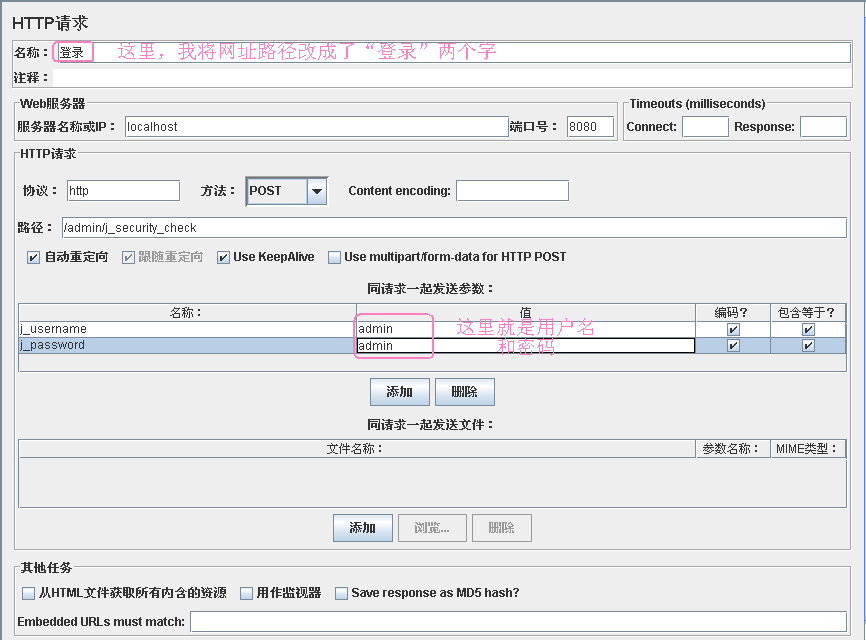Image resolution: width=866 pixels, height=640 pixels.
Task: Uncheck 包含等于 checkbox for j_password row
Action: (808, 346)
